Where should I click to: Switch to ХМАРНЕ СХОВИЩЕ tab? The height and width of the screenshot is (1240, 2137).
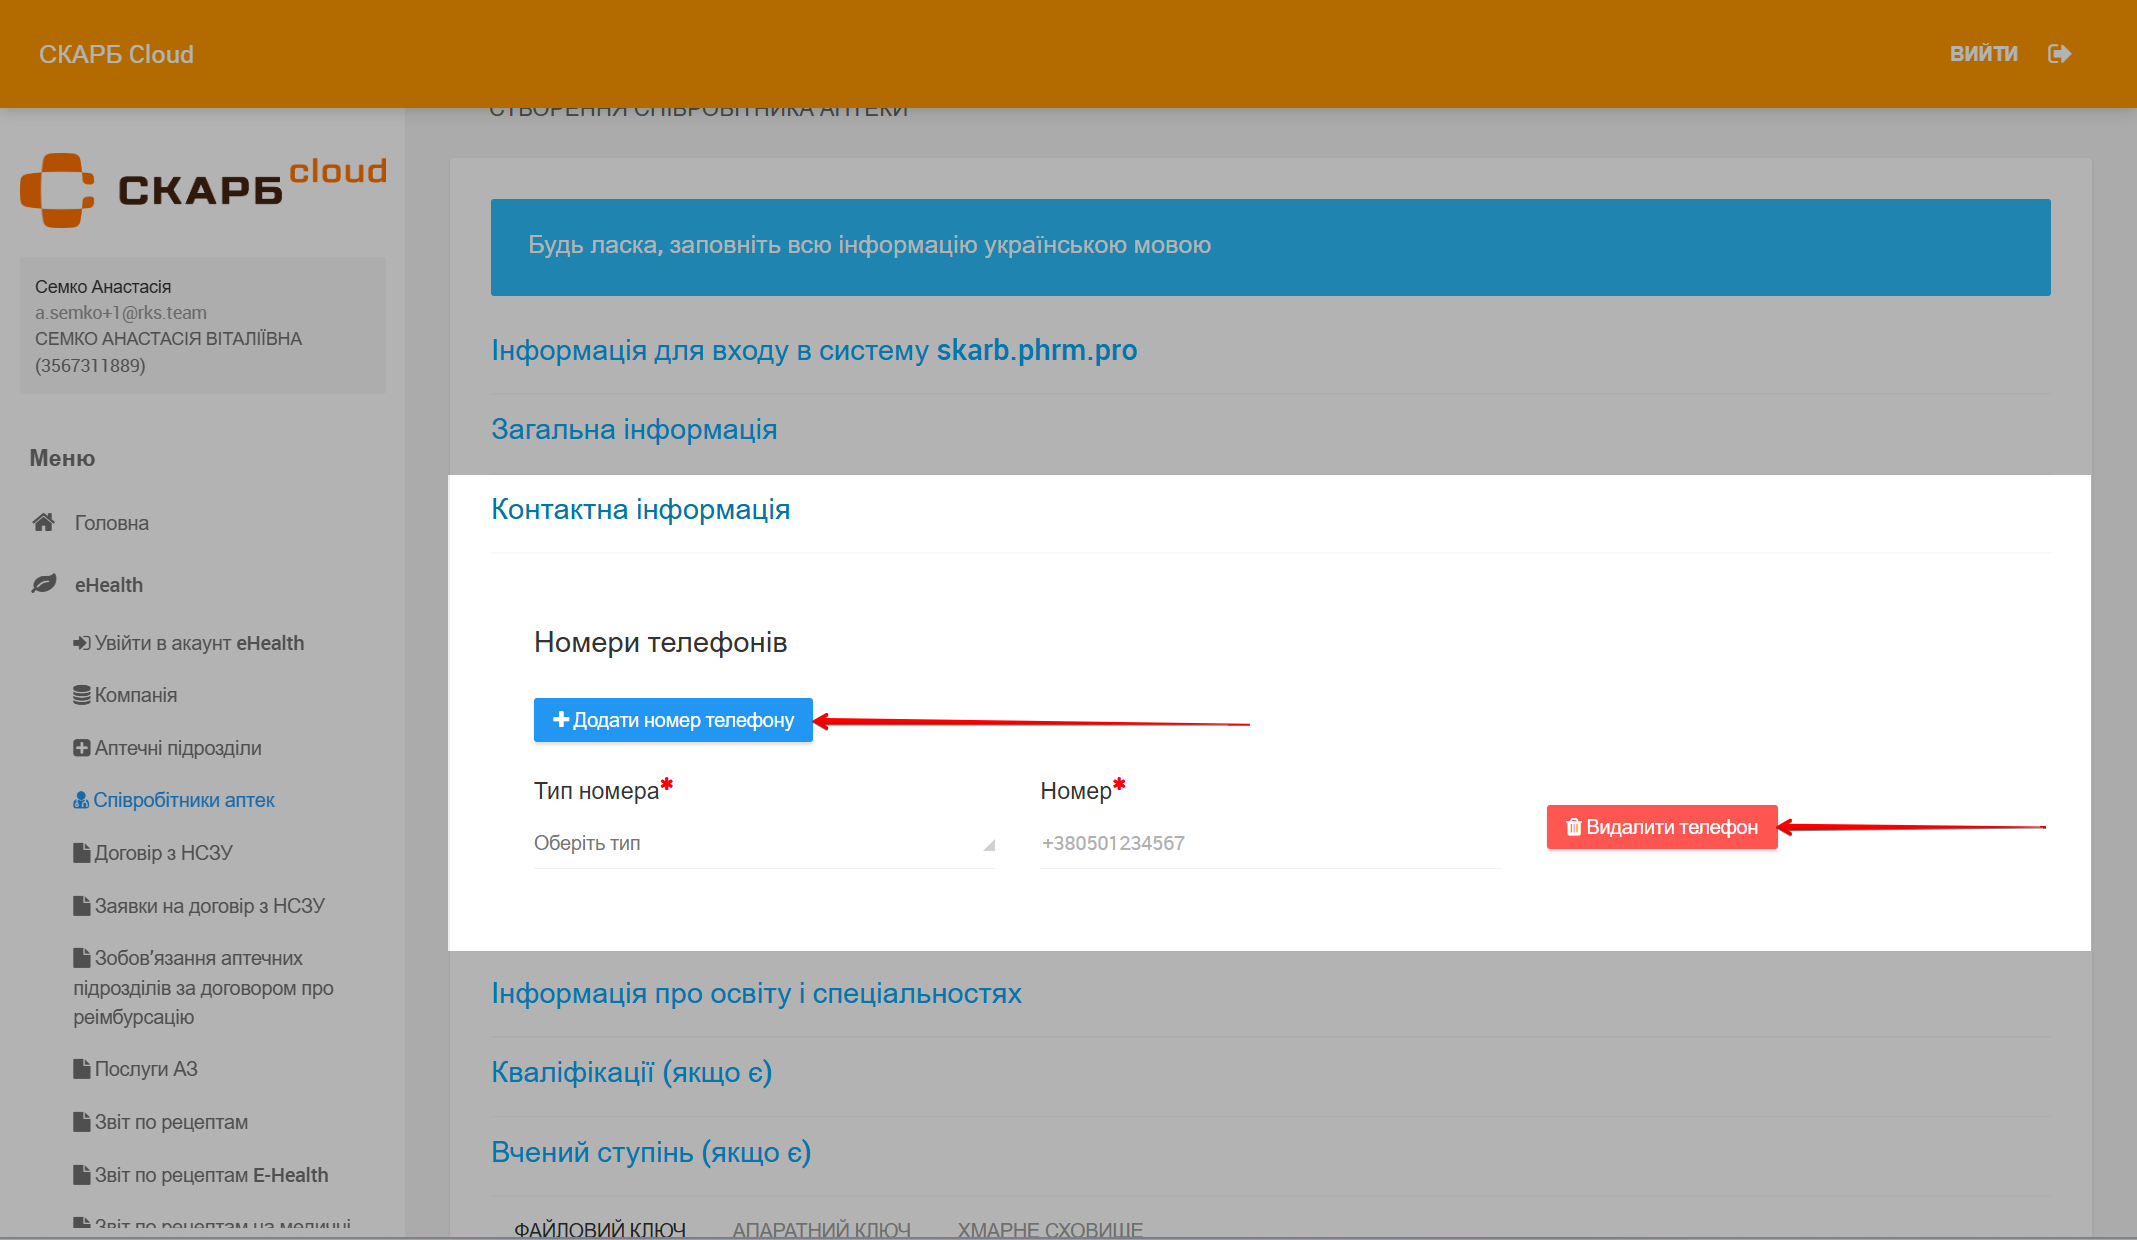coord(1050,1229)
